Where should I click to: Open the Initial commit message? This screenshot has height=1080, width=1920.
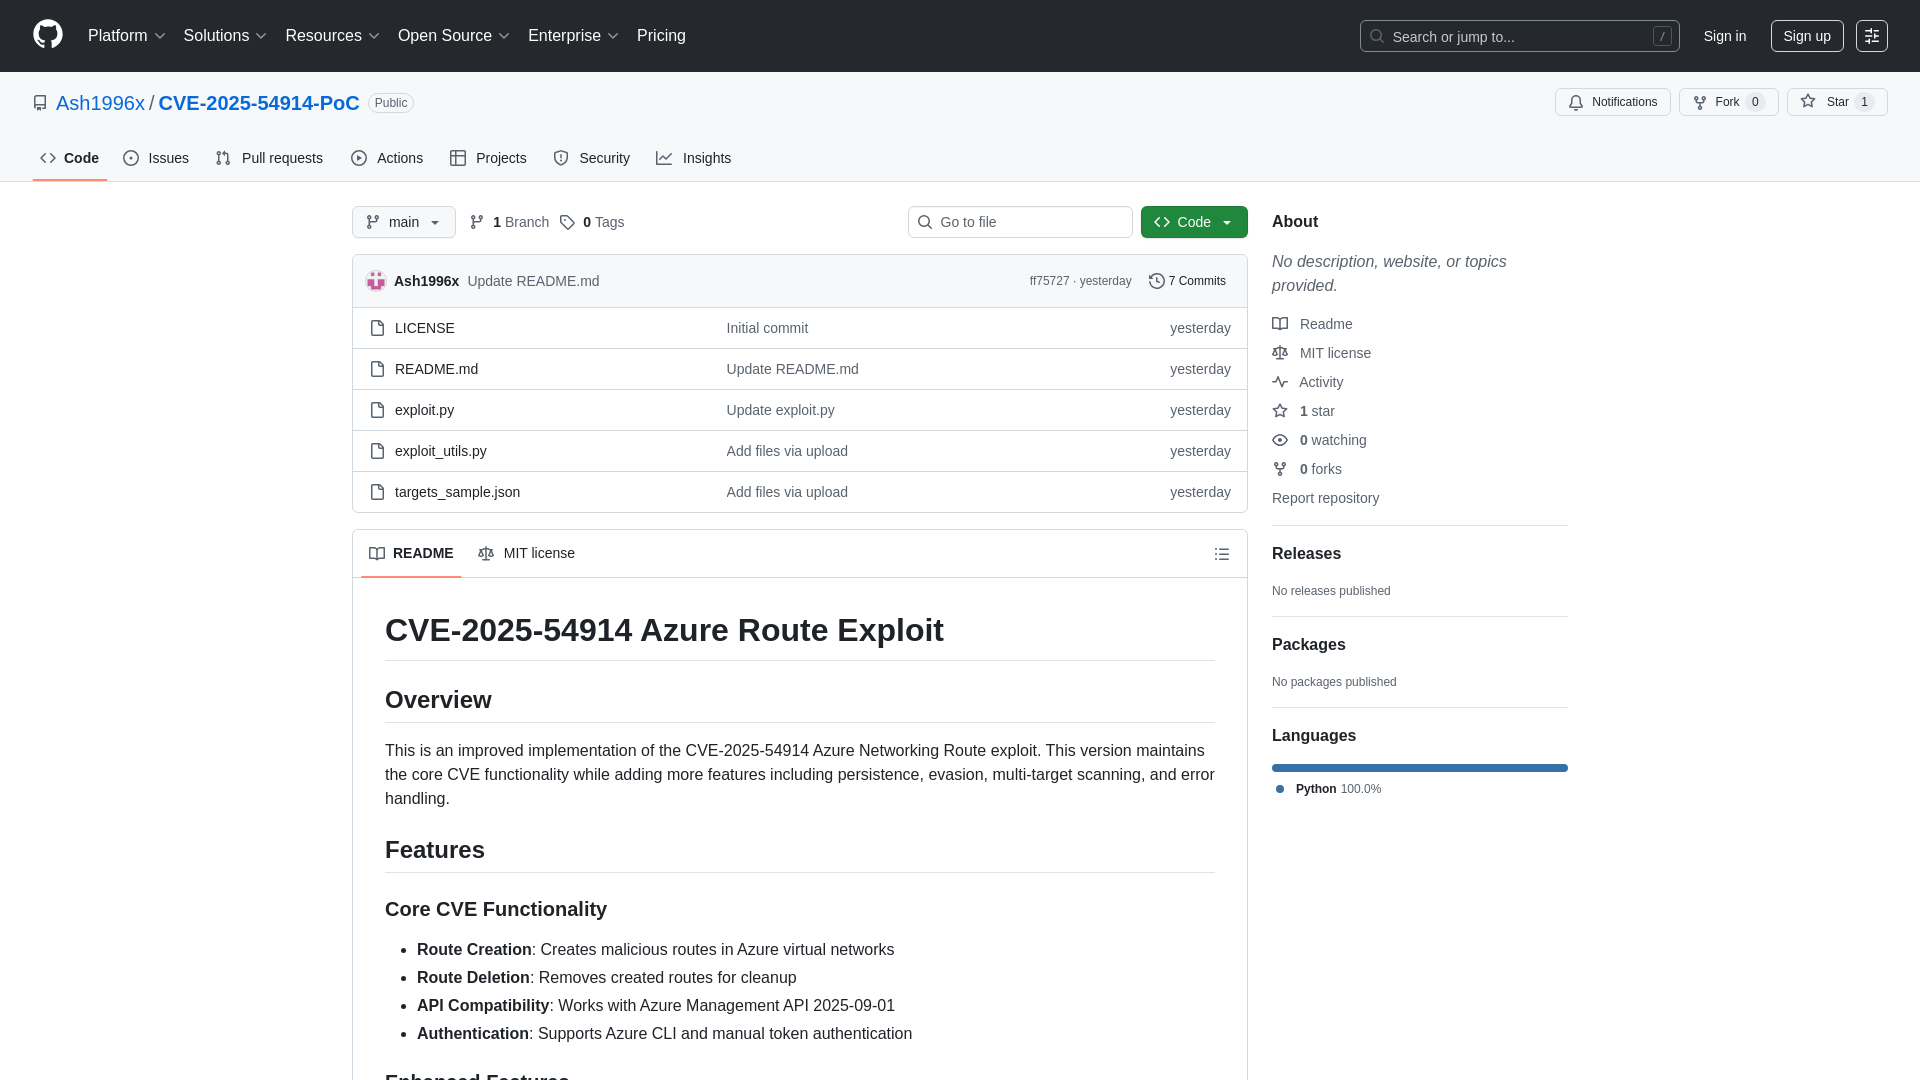tap(767, 328)
